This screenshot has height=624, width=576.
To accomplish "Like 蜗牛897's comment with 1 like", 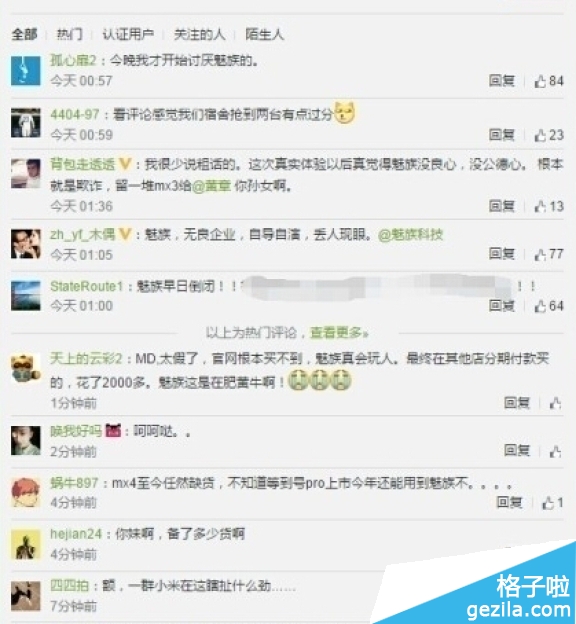I will pyautogui.click(x=553, y=503).
